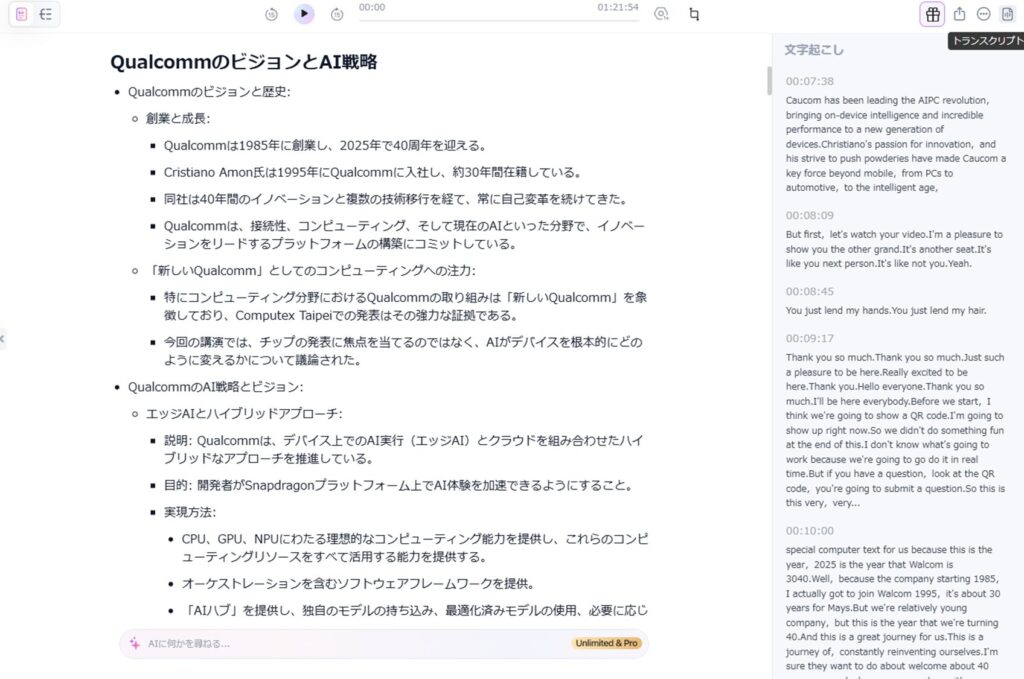Click transcript paragraph 'Thank you so much.Thank you'

click(x=895, y=430)
